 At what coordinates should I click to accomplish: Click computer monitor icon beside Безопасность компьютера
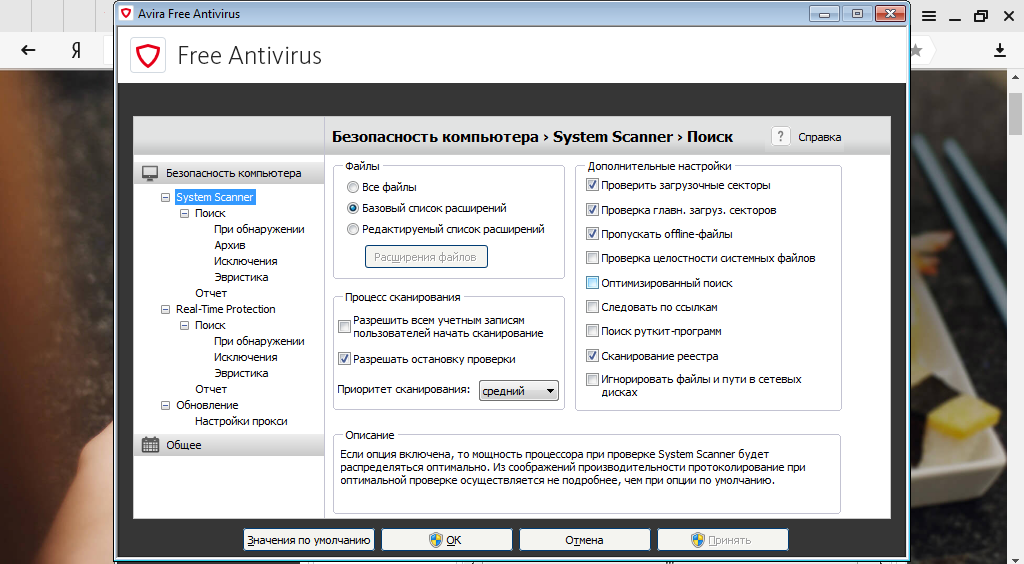click(150, 173)
